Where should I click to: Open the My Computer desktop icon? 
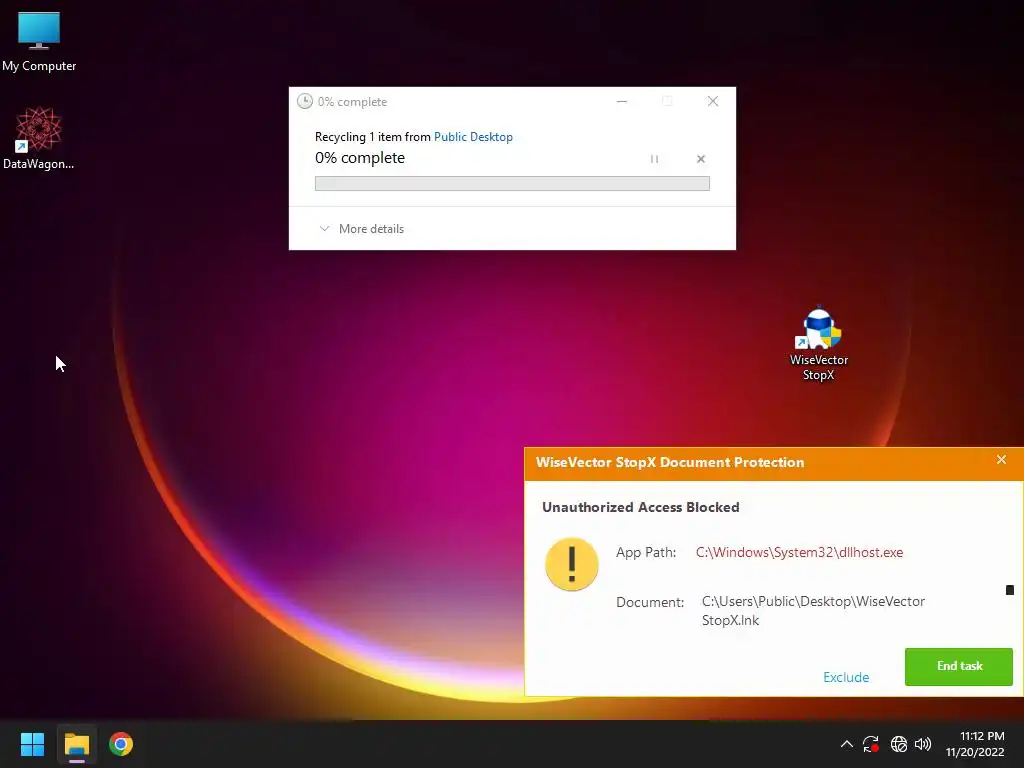(x=39, y=42)
